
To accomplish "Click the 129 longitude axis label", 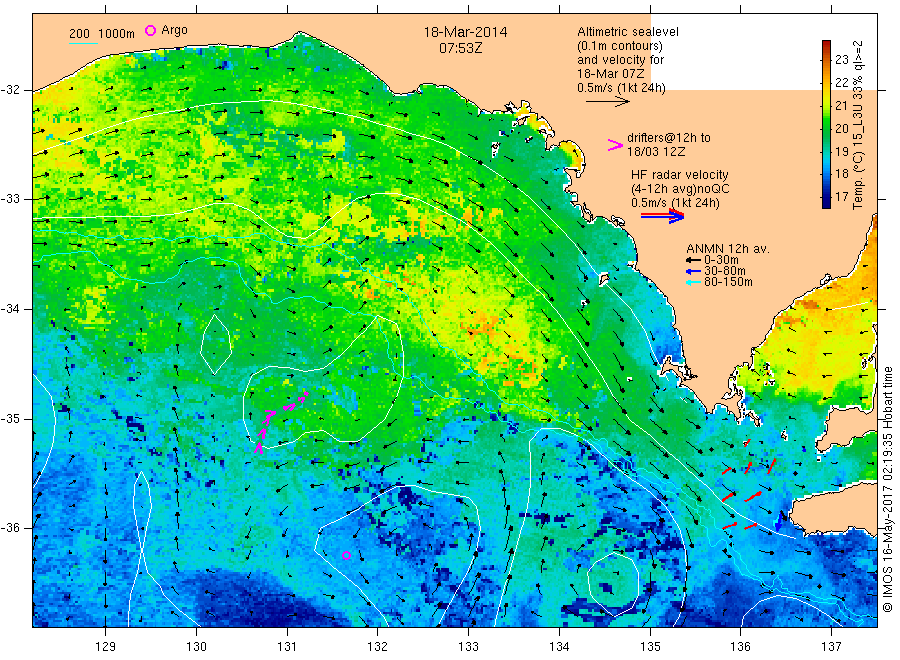I will coord(106,647).
